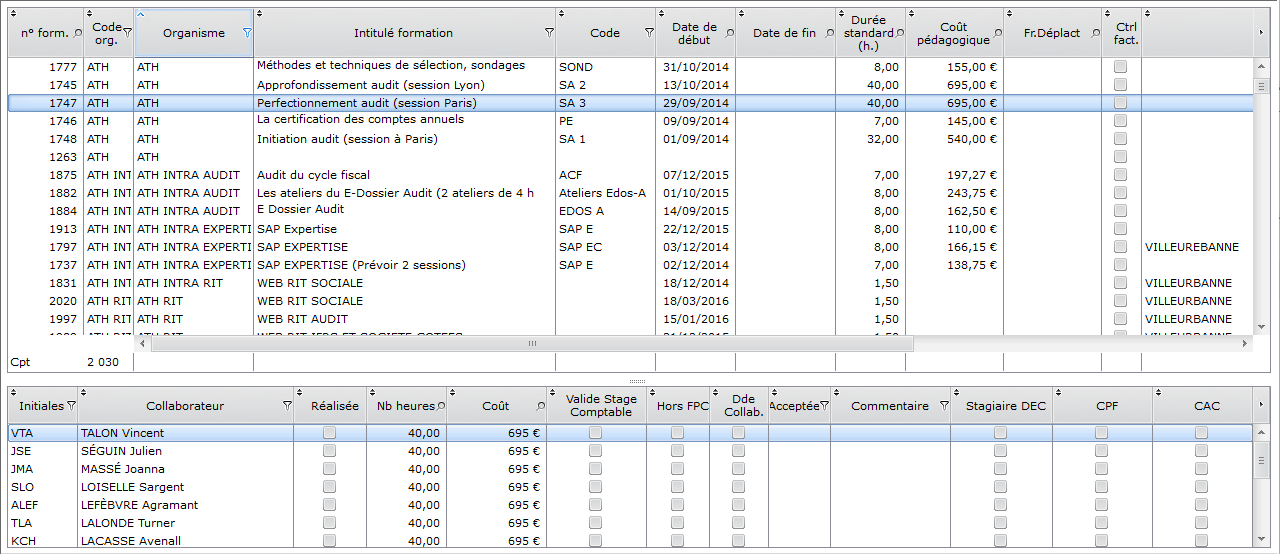Toggle Ctrl fact. checkbox for SAP Expertise row 1913
Screen dimensions: 1280x554
point(1120,229)
